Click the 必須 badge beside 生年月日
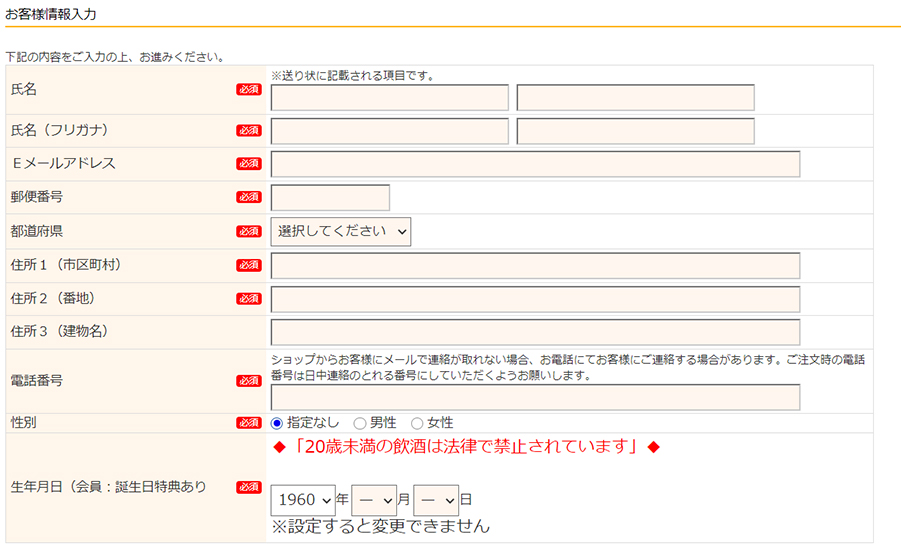The height and width of the screenshot is (546, 901). [x=248, y=488]
